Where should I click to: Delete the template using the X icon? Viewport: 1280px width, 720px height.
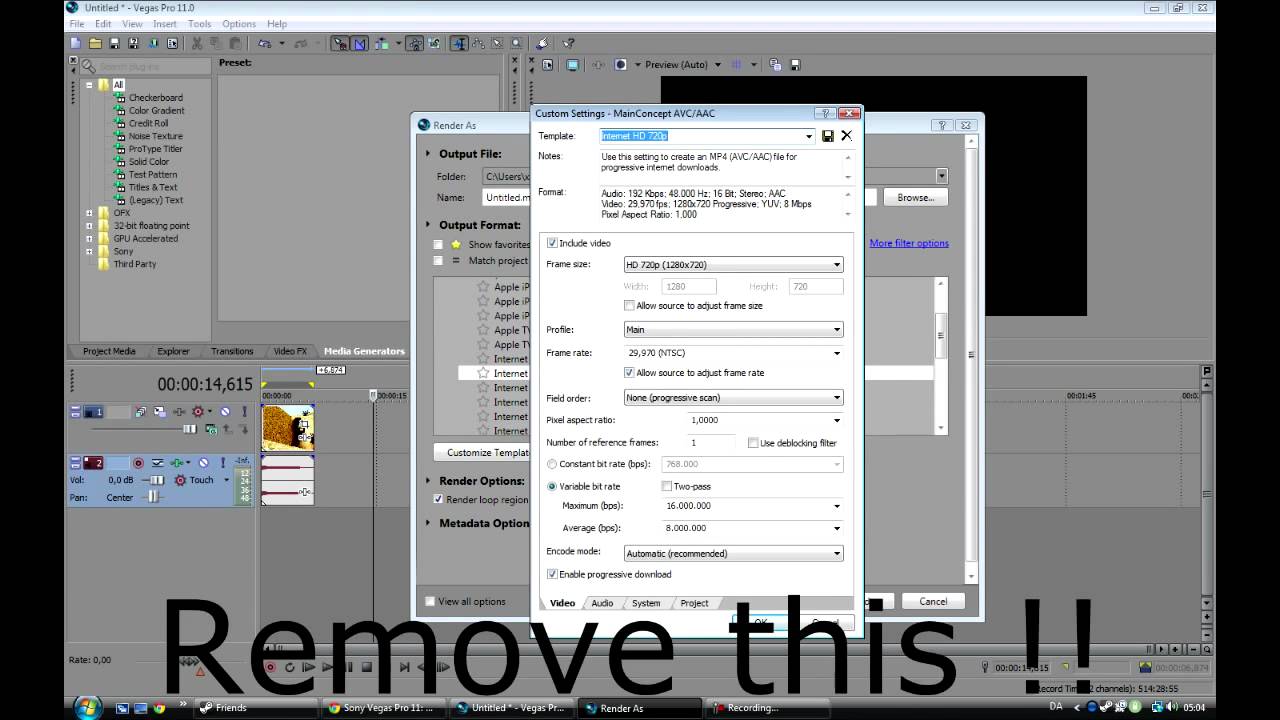click(846, 136)
